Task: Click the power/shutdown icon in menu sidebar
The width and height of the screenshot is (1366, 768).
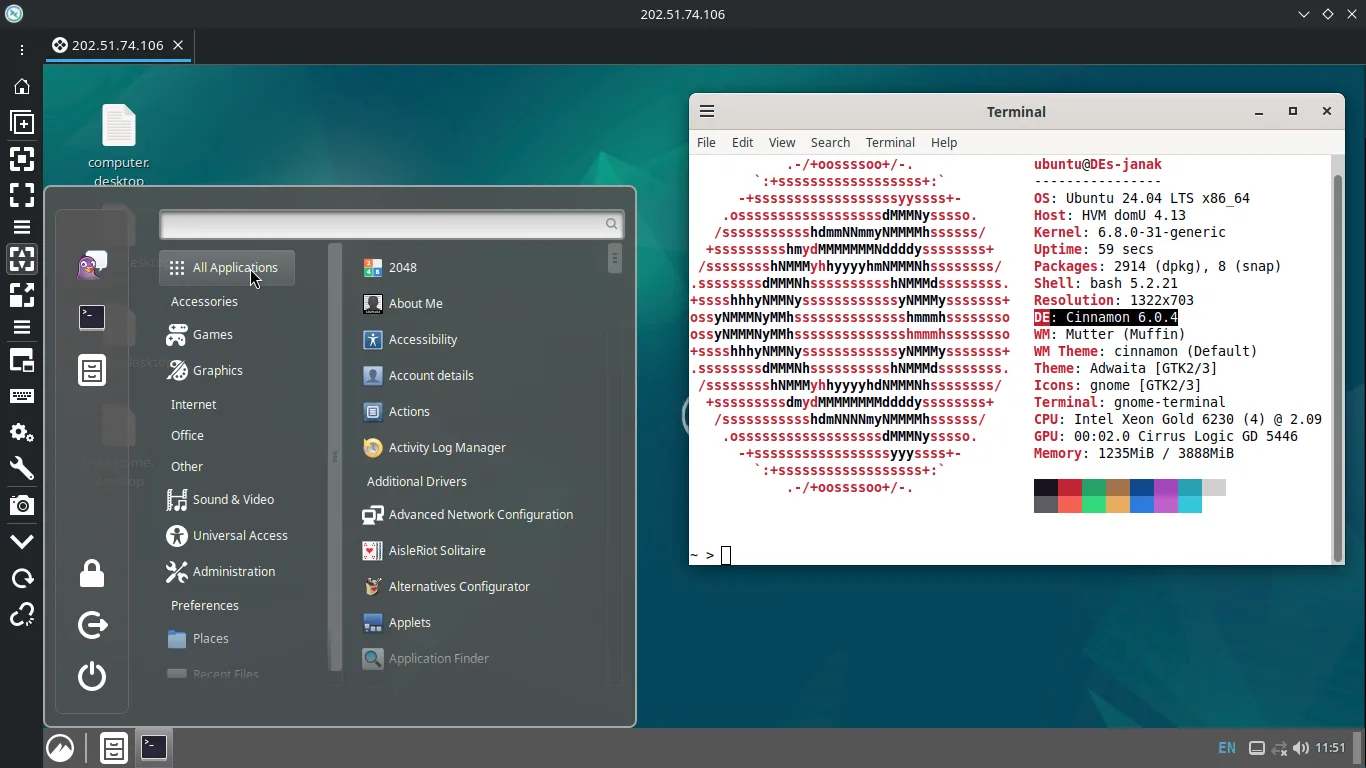Action: (92, 677)
